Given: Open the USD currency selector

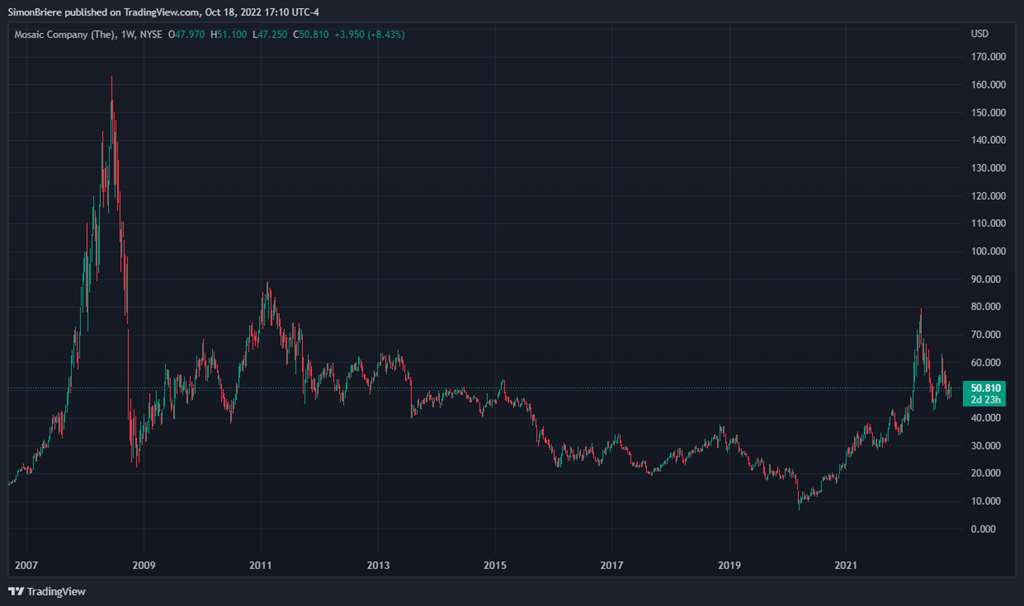Looking at the screenshot, I should pos(979,34).
